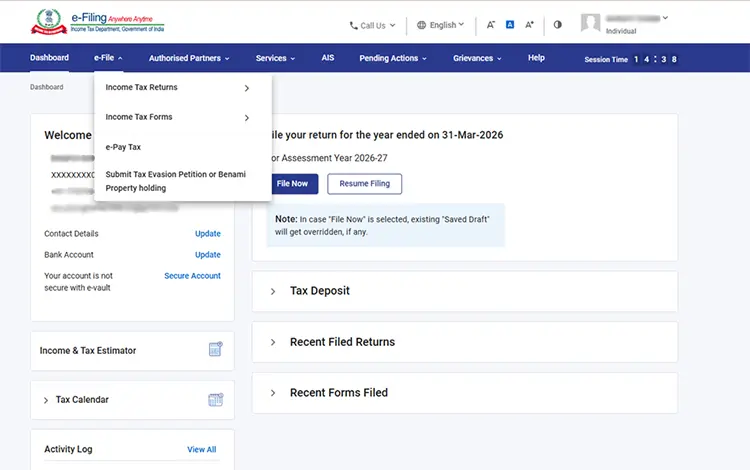Go to the Dashboard tab
The image size is (750, 470).
[x=49, y=58]
